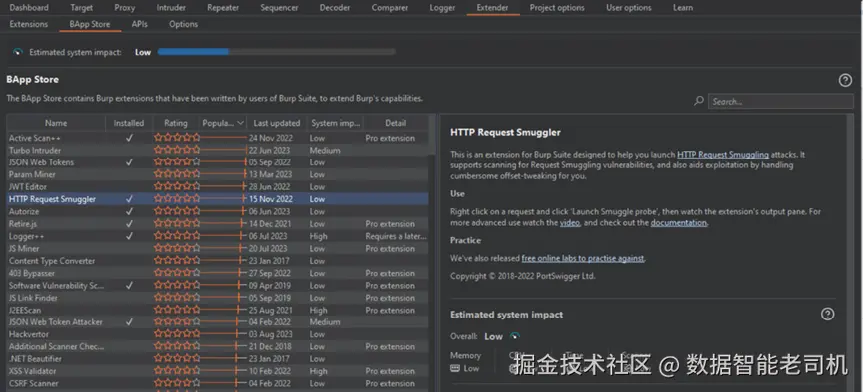863x392 pixels.
Task: Click the system impact progress bar
Action: [276, 52]
